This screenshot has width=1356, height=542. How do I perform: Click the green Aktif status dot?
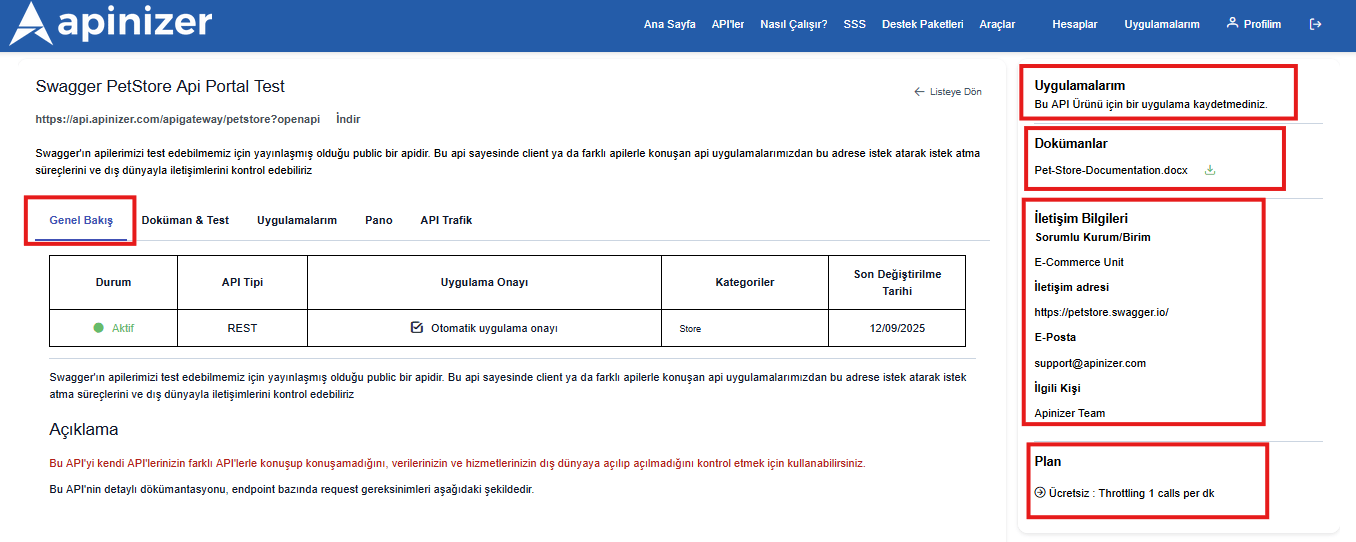[99, 328]
